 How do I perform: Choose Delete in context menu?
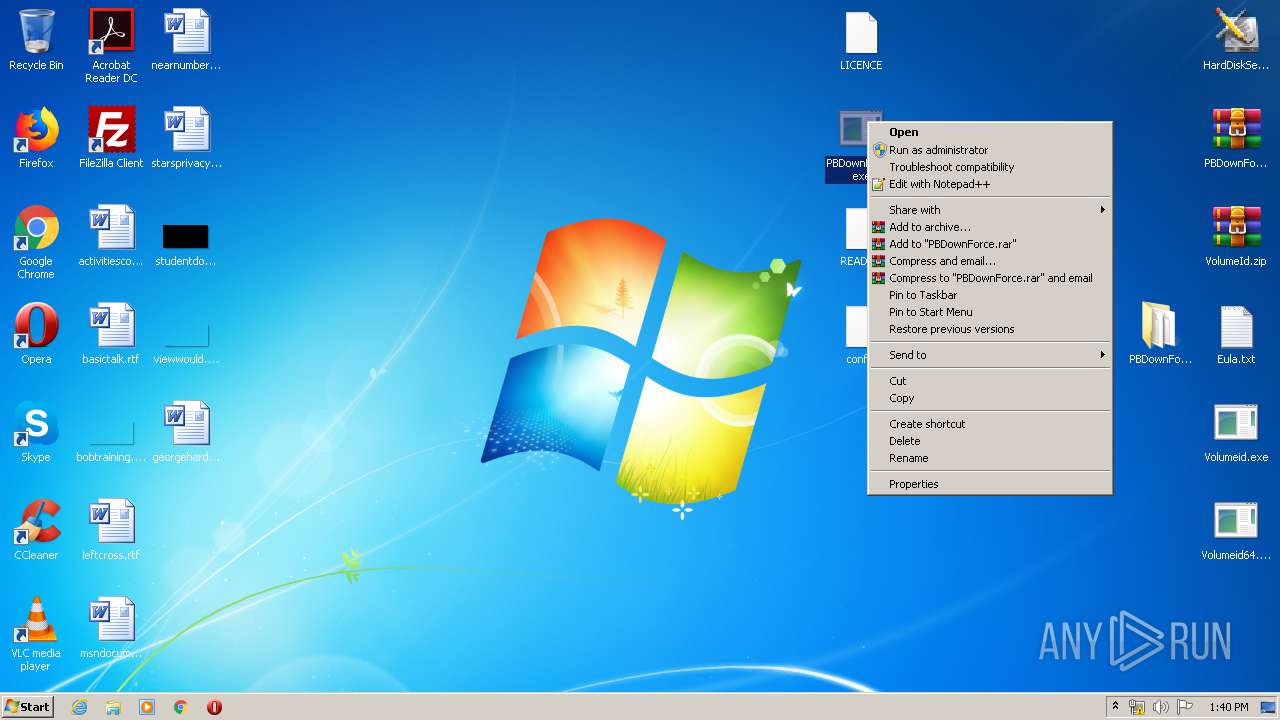(990, 441)
